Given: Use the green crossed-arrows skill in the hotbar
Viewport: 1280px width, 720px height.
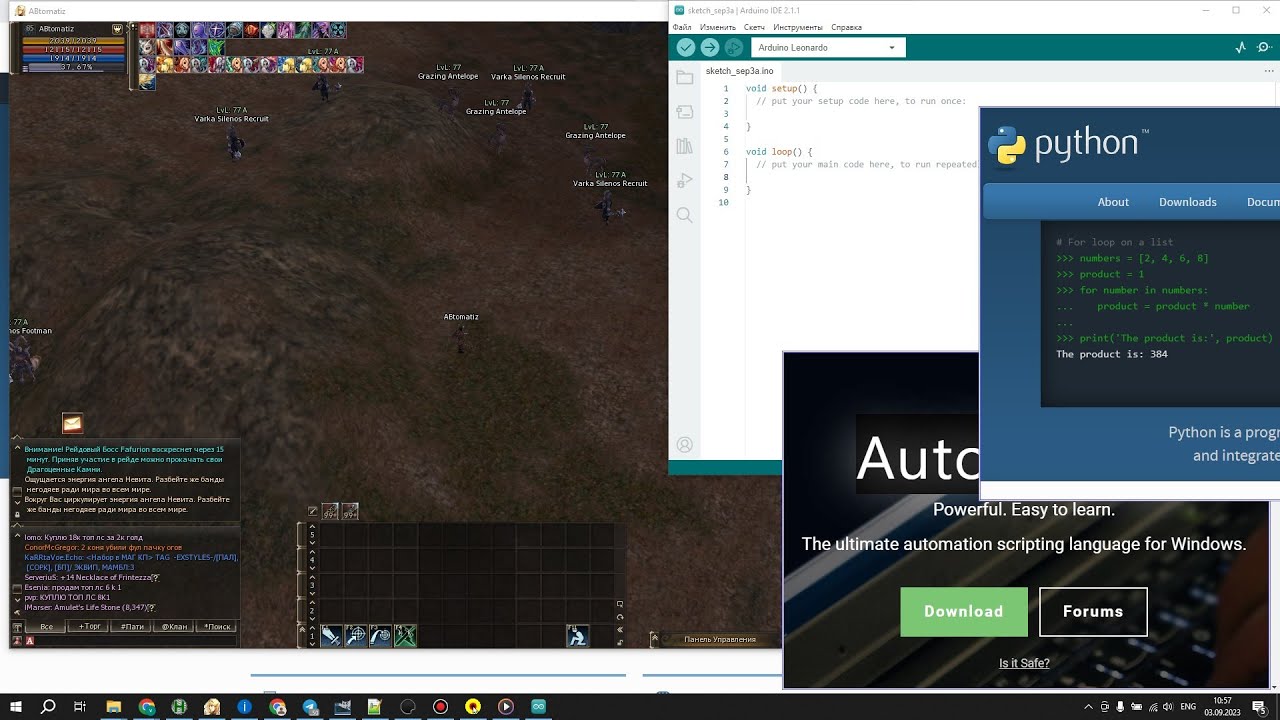Looking at the screenshot, I should click(x=405, y=635).
